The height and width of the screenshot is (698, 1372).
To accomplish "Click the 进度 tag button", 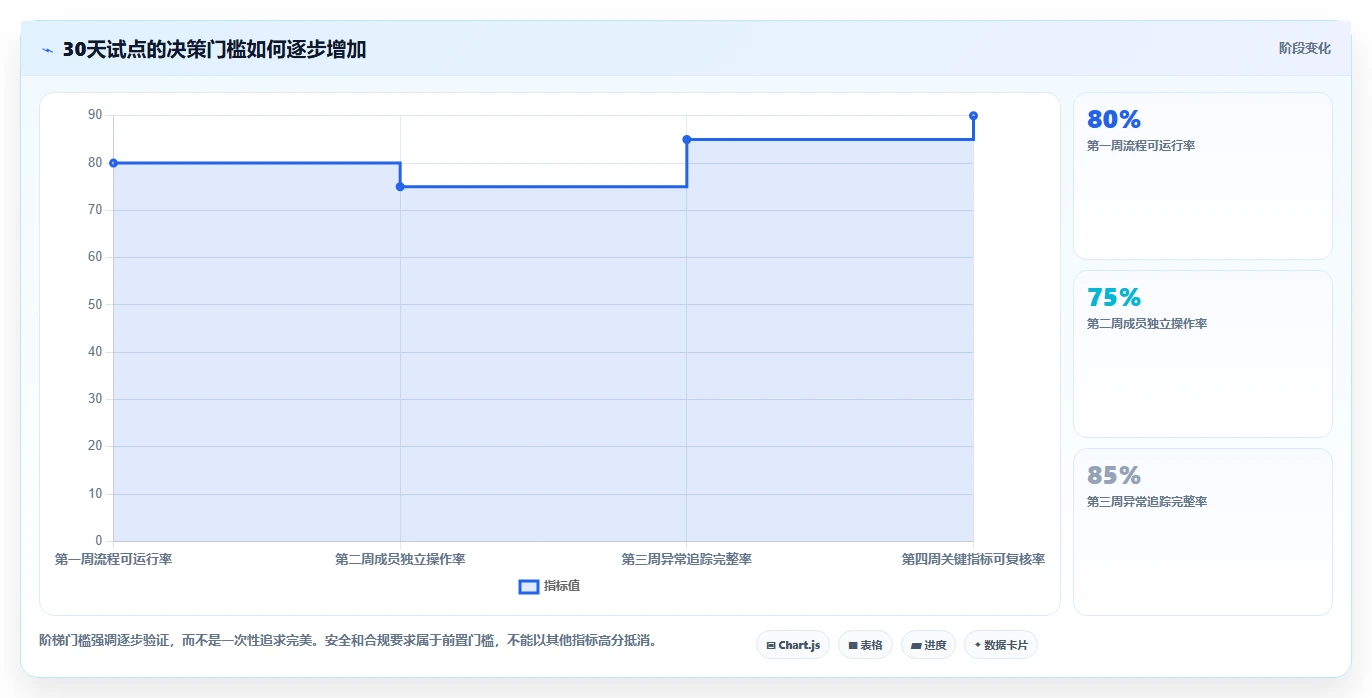I will [928, 645].
